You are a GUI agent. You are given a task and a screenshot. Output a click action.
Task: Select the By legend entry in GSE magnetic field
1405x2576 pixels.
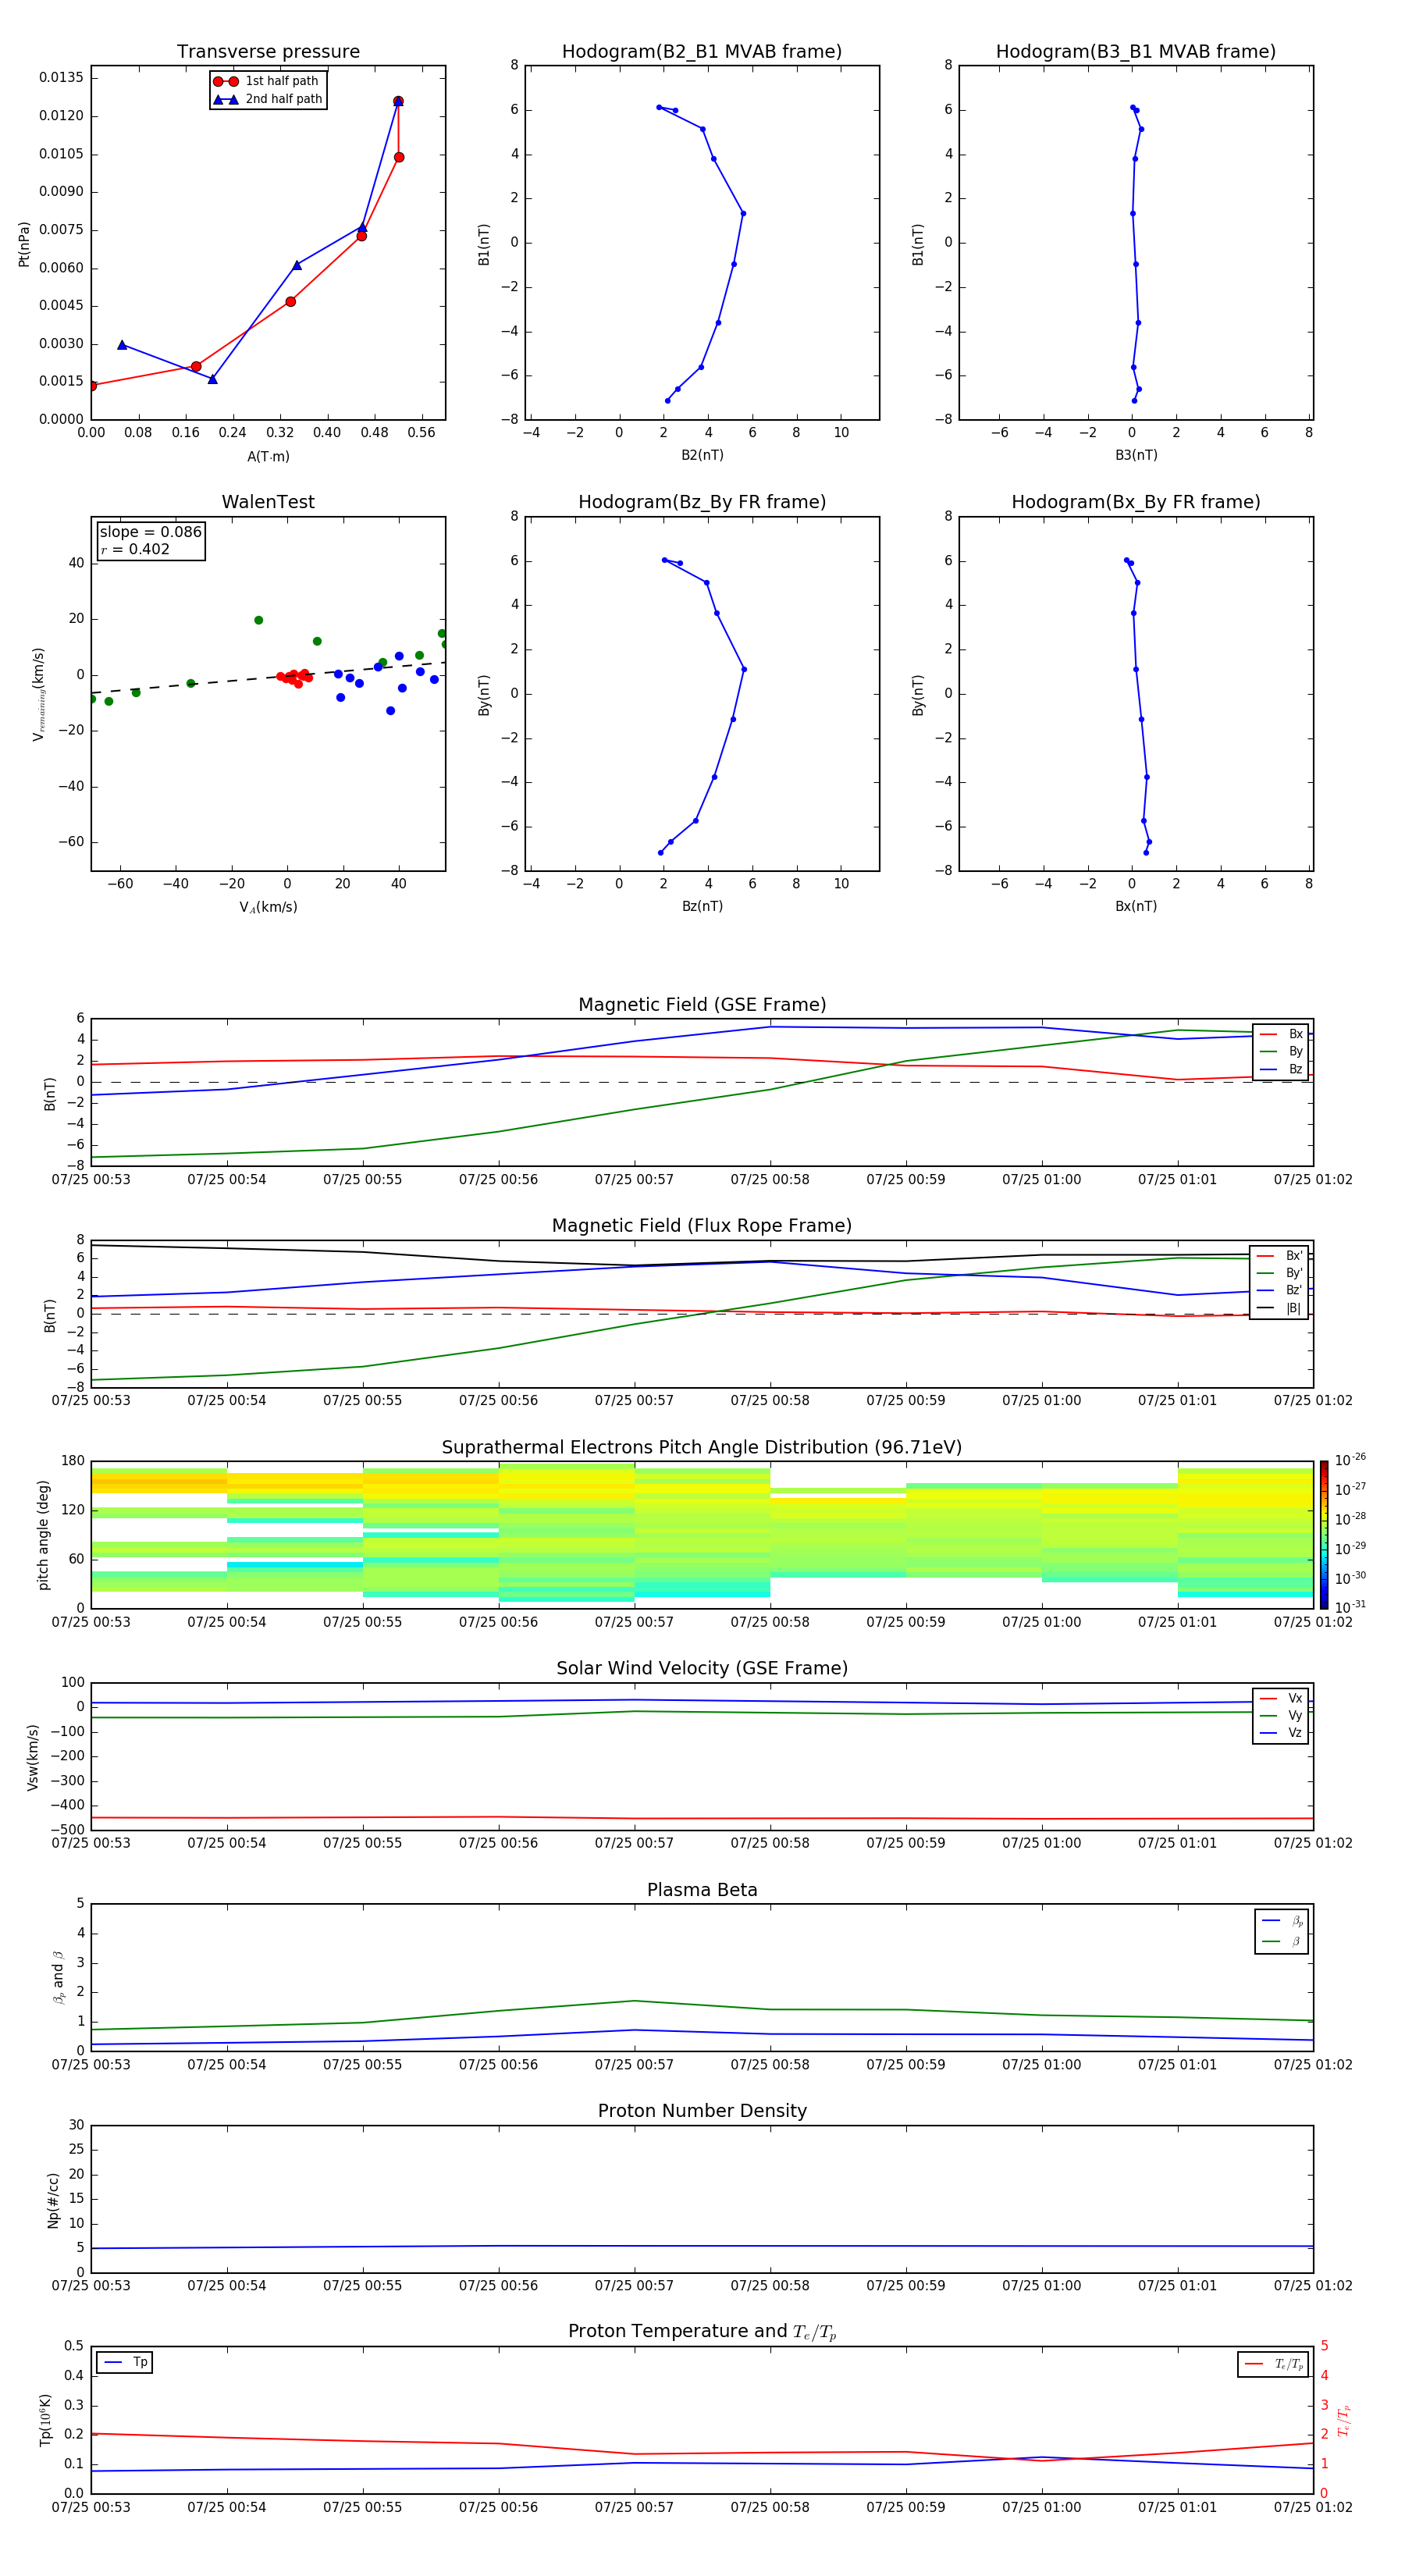(1281, 1051)
